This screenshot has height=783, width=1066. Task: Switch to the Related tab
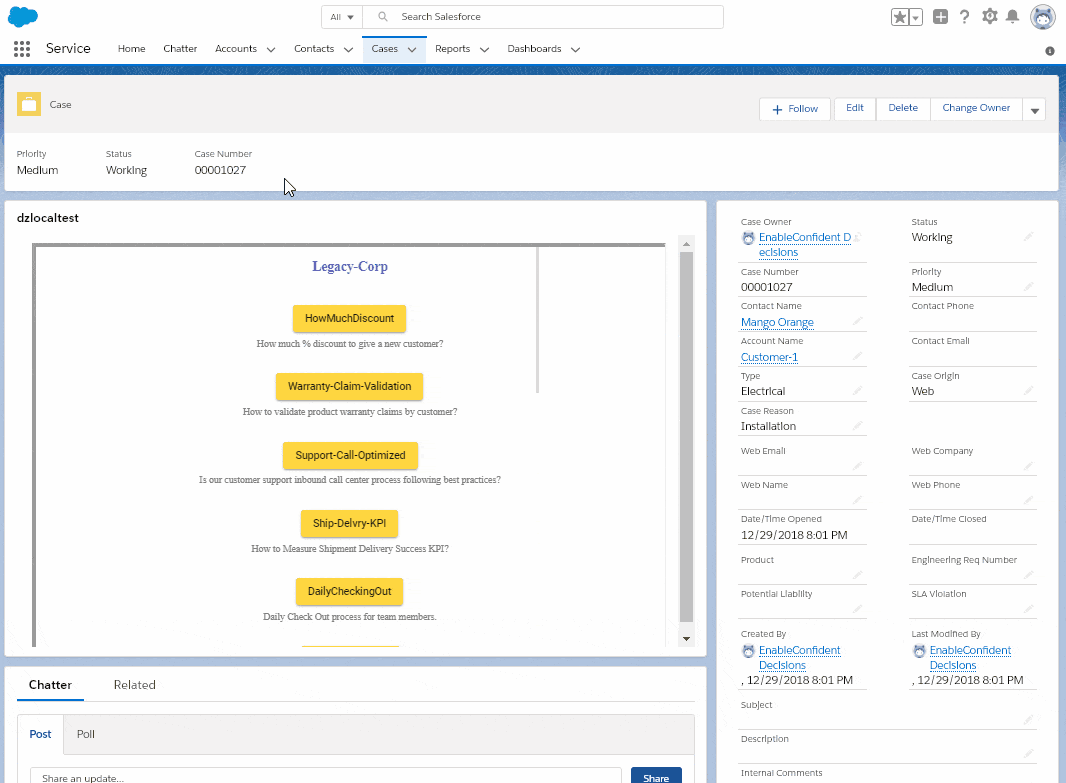click(x=134, y=684)
